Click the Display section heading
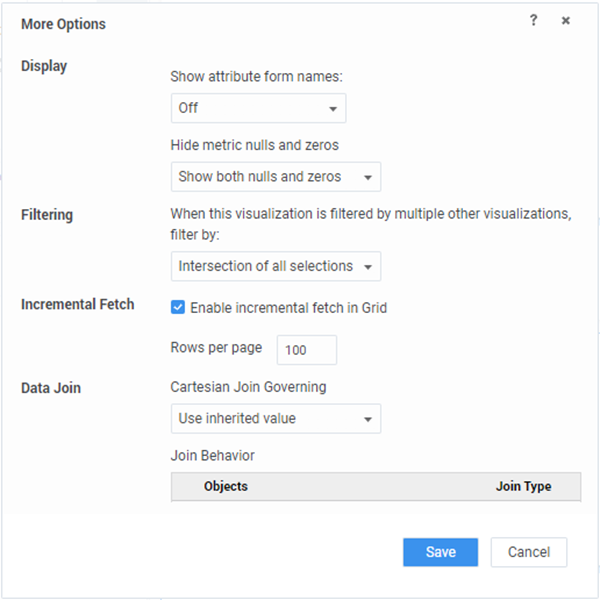This screenshot has width=600, height=600. (44, 66)
